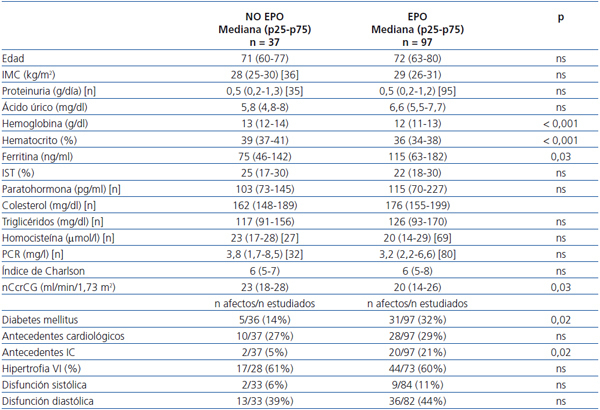Select the Edad row label

tap(16, 60)
